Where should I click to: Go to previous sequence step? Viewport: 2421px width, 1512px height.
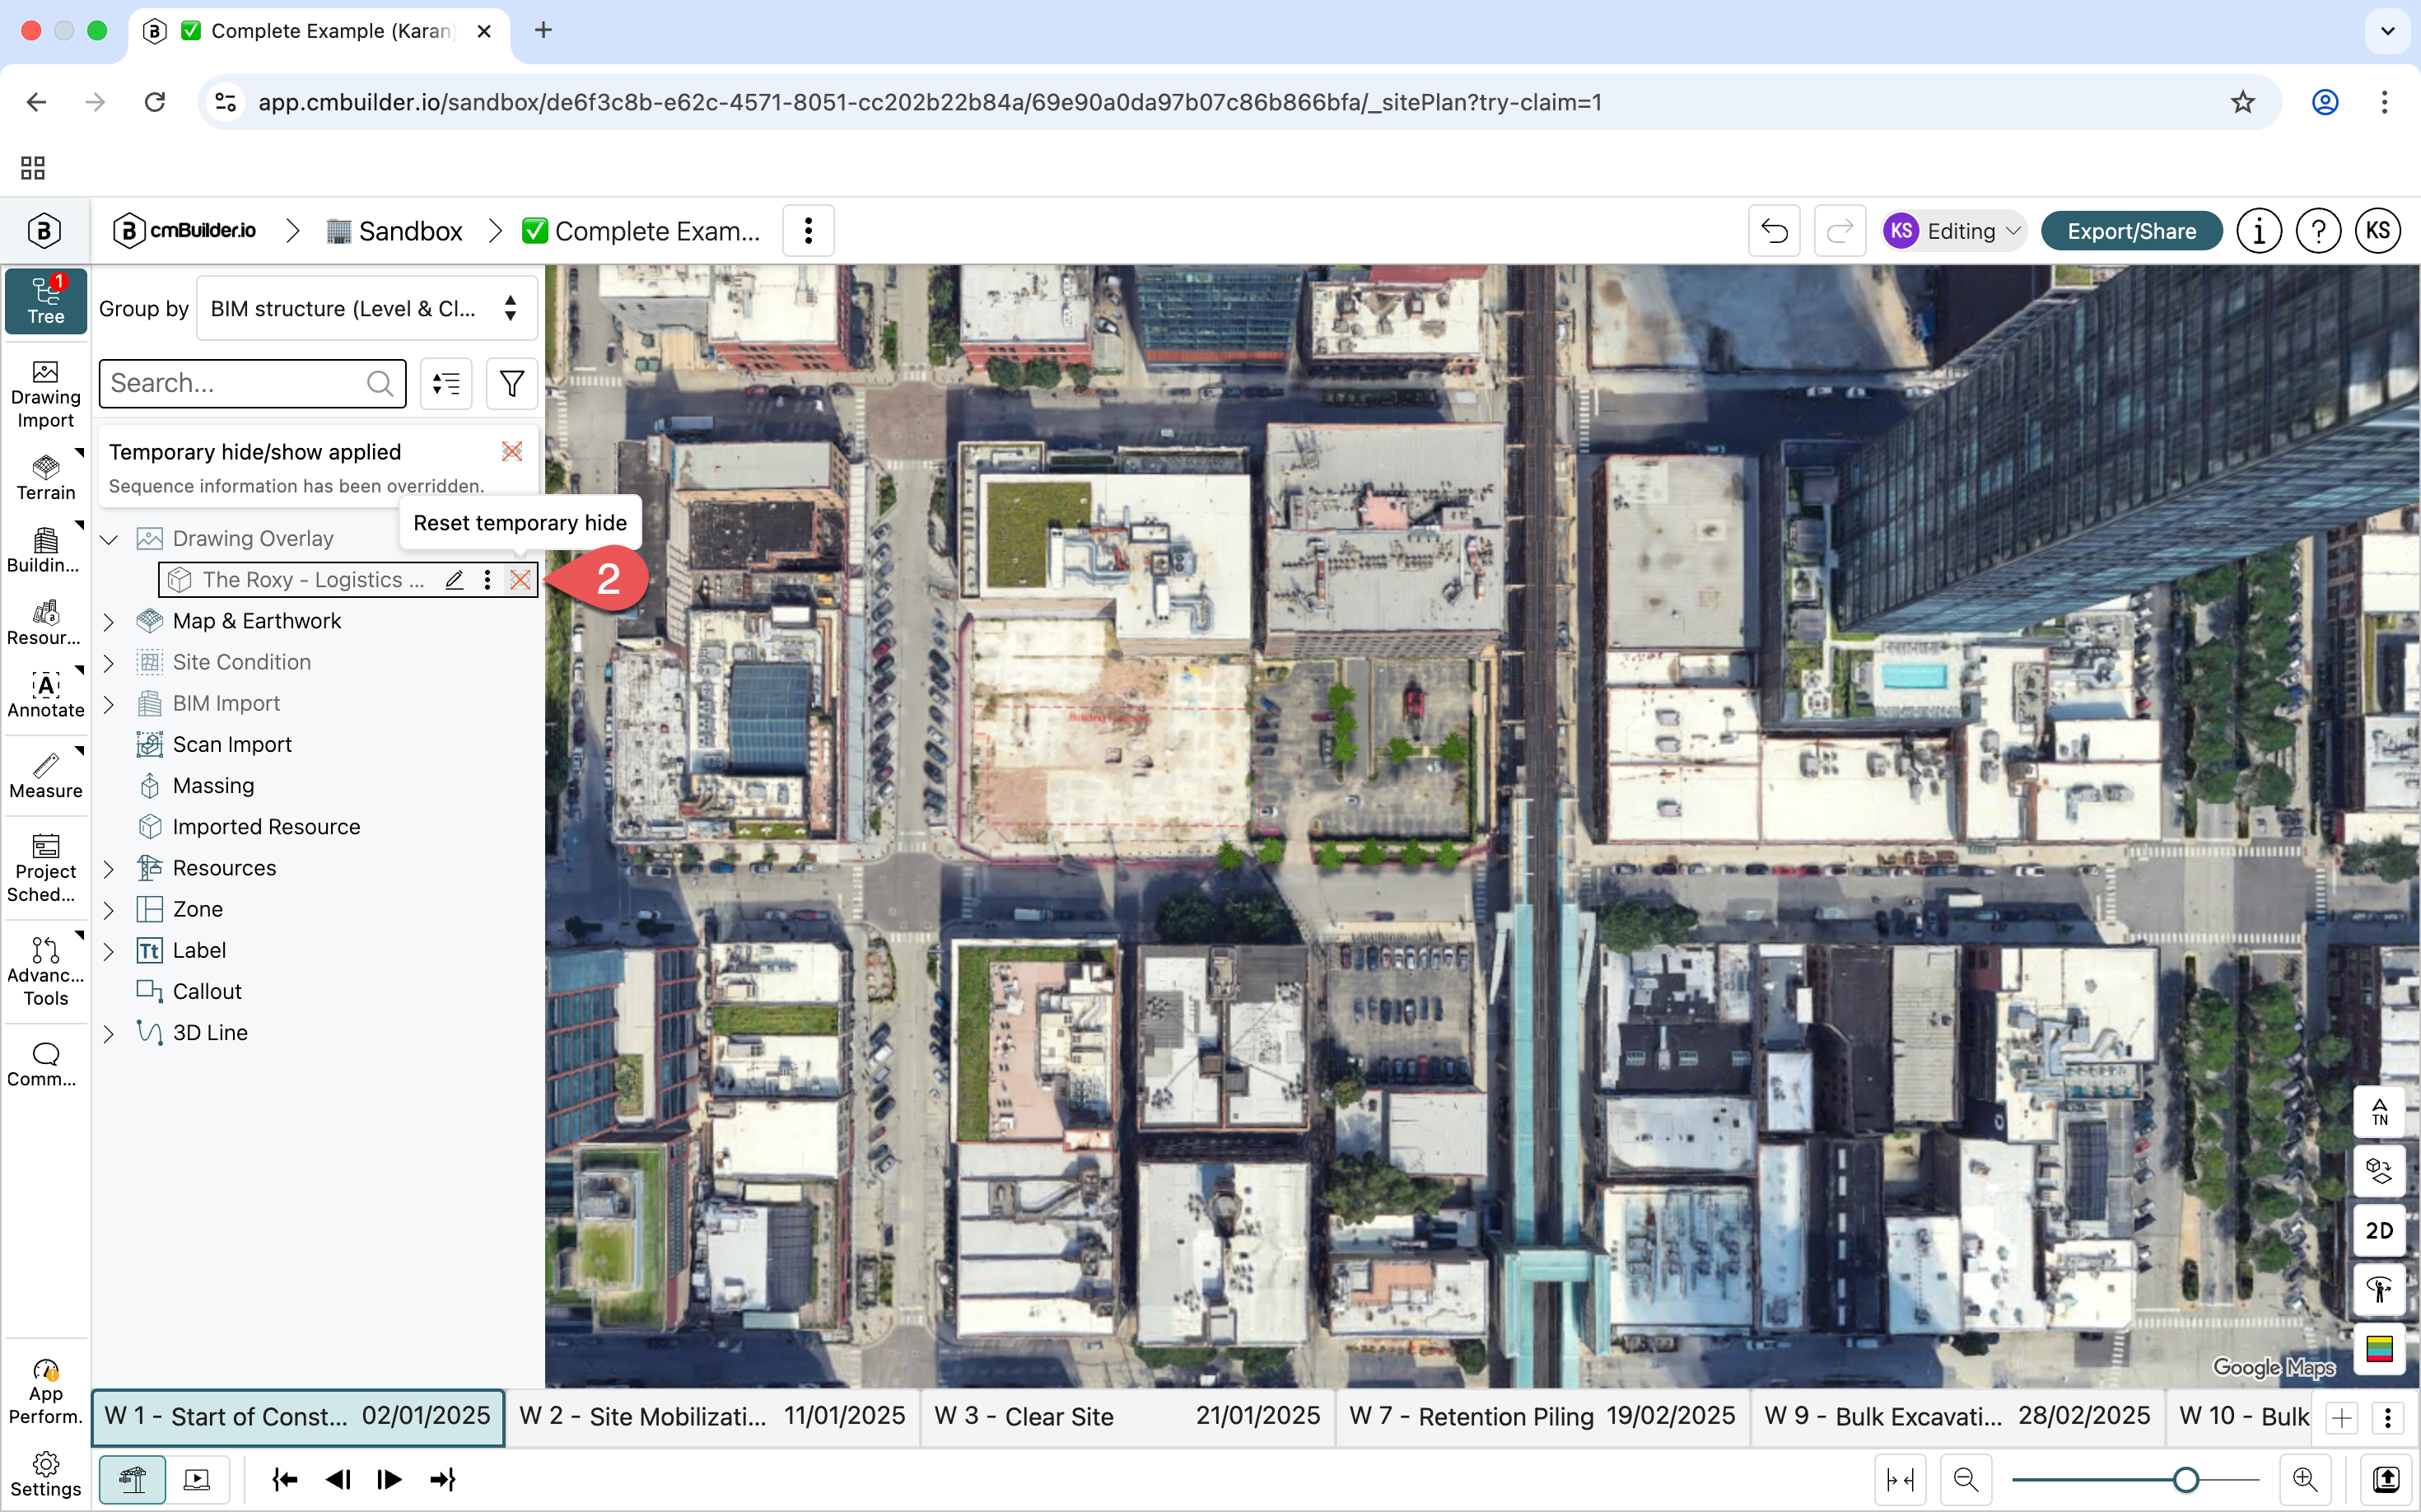[x=338, y=1479]
